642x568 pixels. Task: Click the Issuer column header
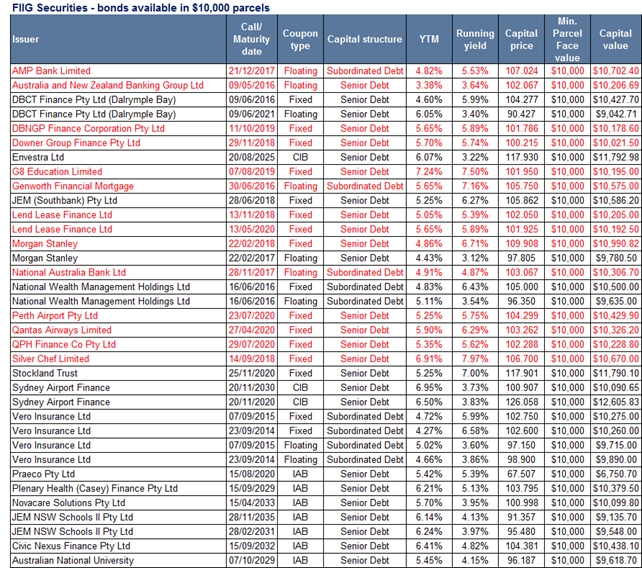pyautogui.click(x=118, y=39)
